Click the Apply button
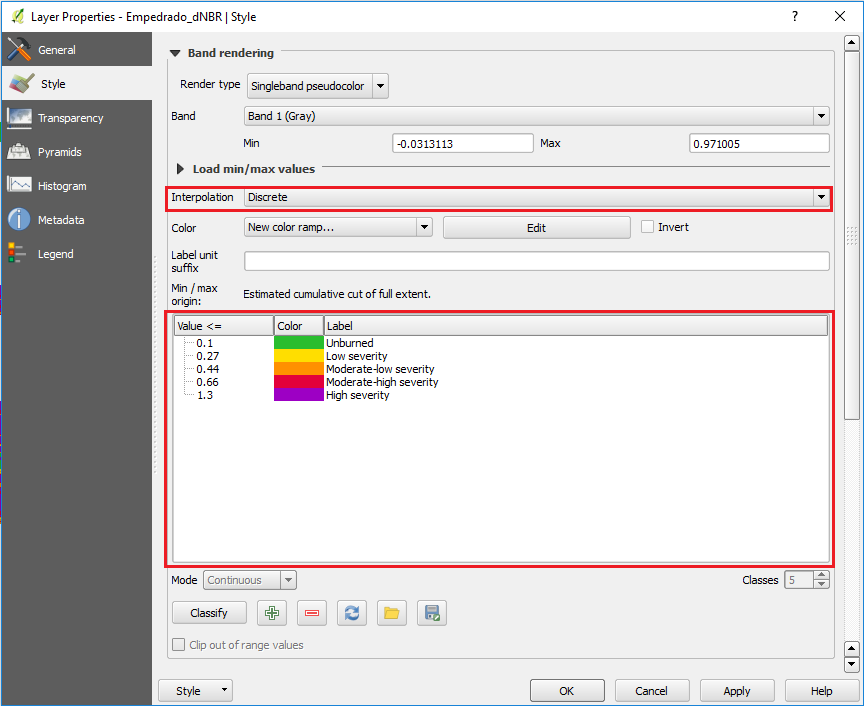The width and height of the screenshot is (864, 706). [x=737, y=691]
